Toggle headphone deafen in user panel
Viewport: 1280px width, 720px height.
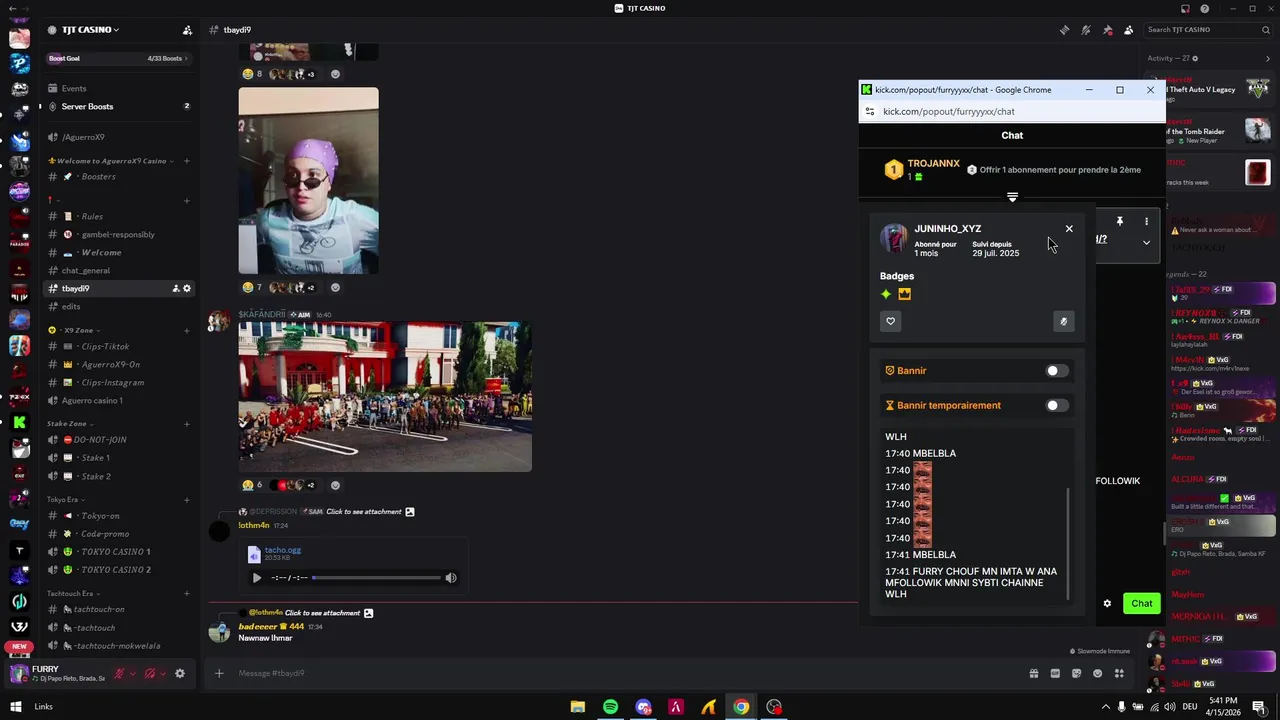tap(151, 674)
